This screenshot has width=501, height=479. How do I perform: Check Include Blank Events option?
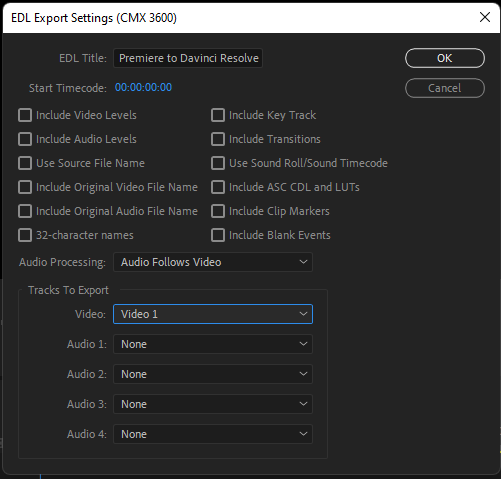(x=218, y=235)
